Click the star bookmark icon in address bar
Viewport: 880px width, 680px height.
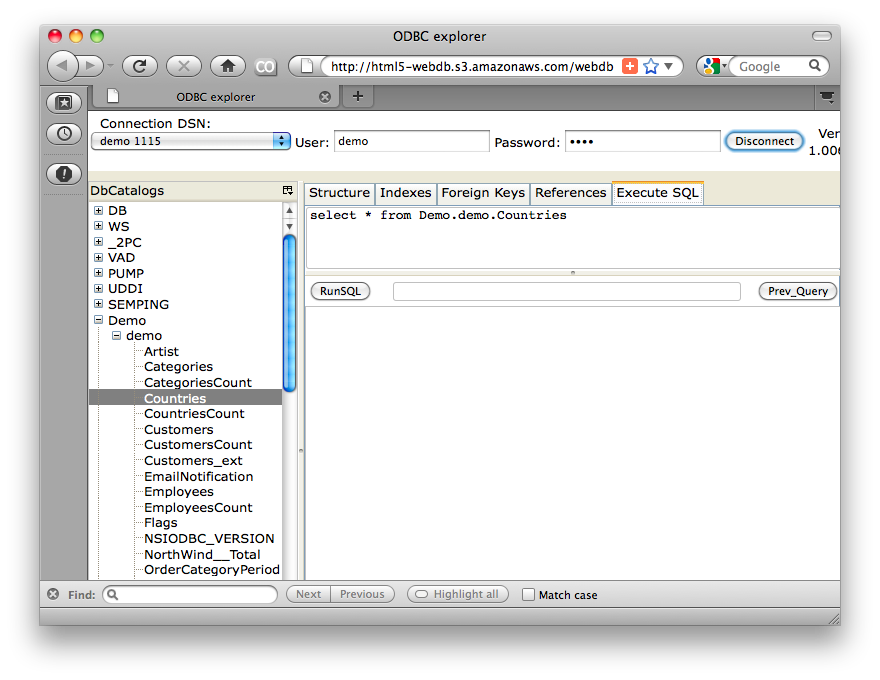(x=651, y=66)
